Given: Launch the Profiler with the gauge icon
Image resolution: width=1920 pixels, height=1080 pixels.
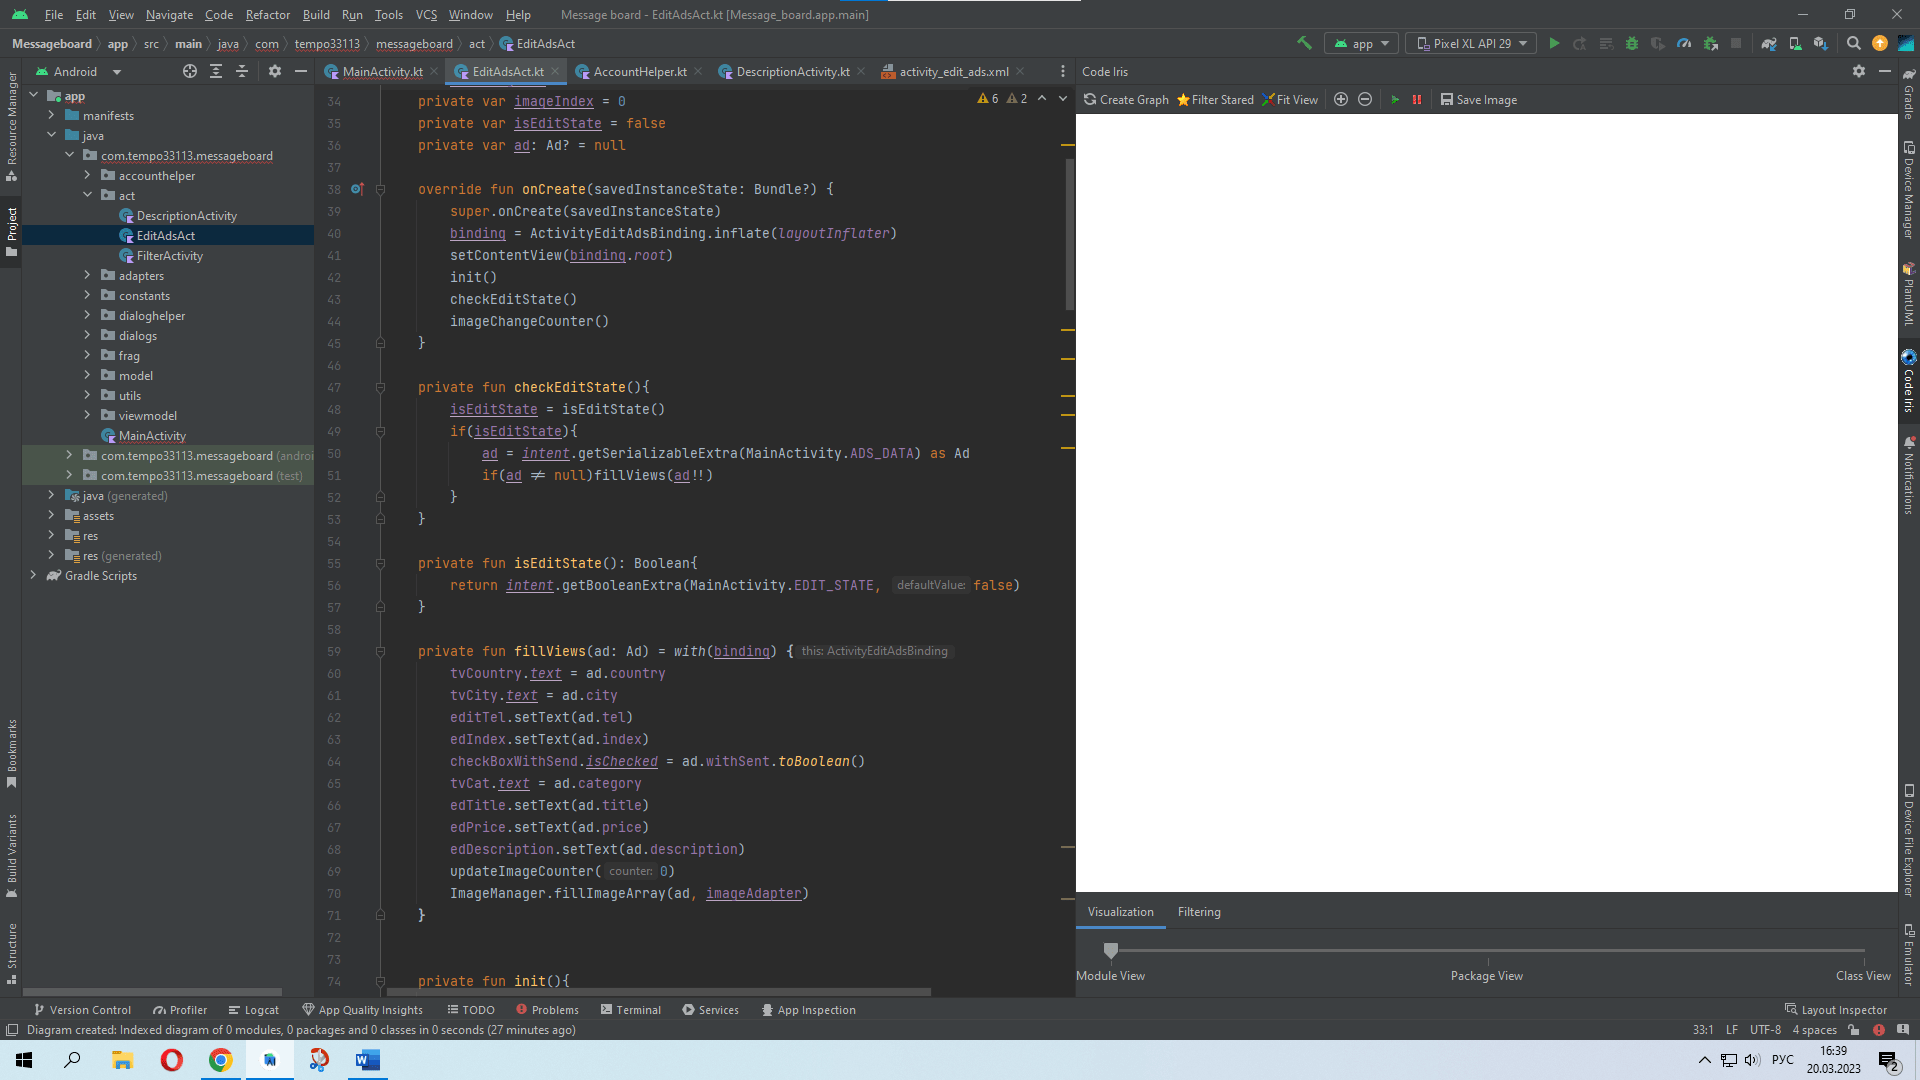Looking at the screenshot, I should pyautogui.click(x=1685, y=44).
